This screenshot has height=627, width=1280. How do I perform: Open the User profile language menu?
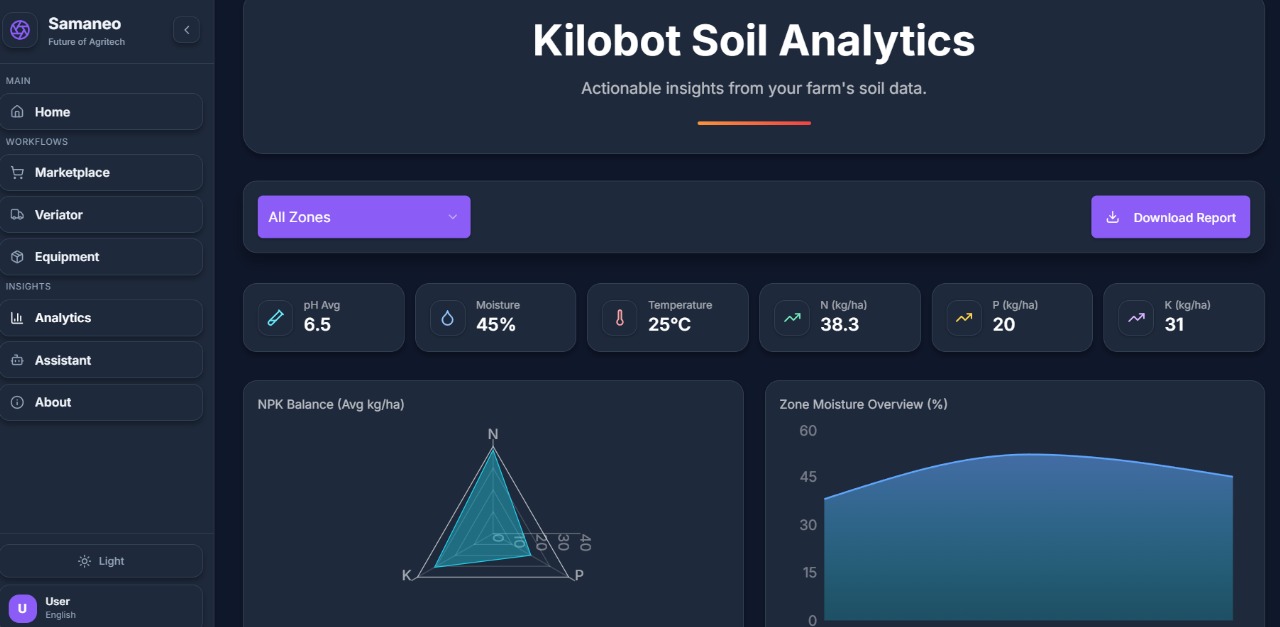[101, 607]
